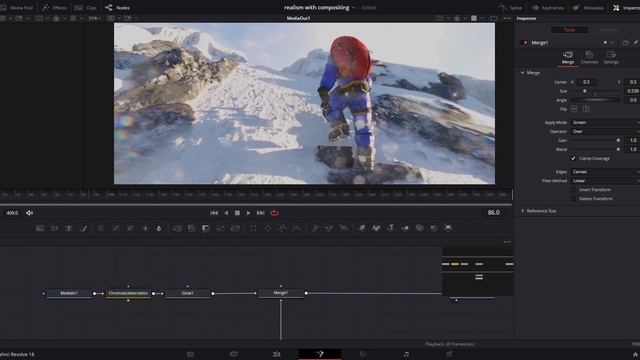Open the Color page icon
The width and height of the screenshot is (640, 360).
pos(363,354)
